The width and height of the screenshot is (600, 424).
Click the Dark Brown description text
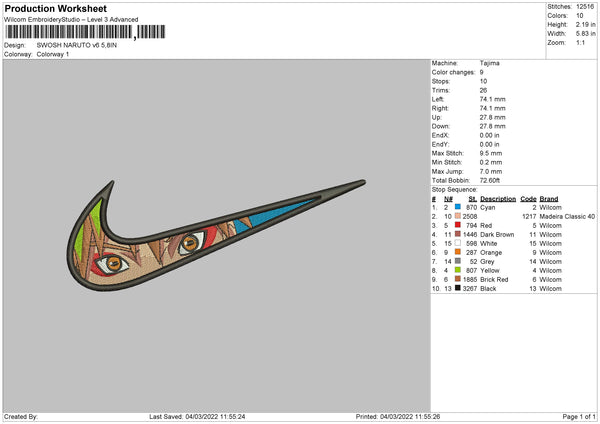pyautogui.click(x=497, y=235)
